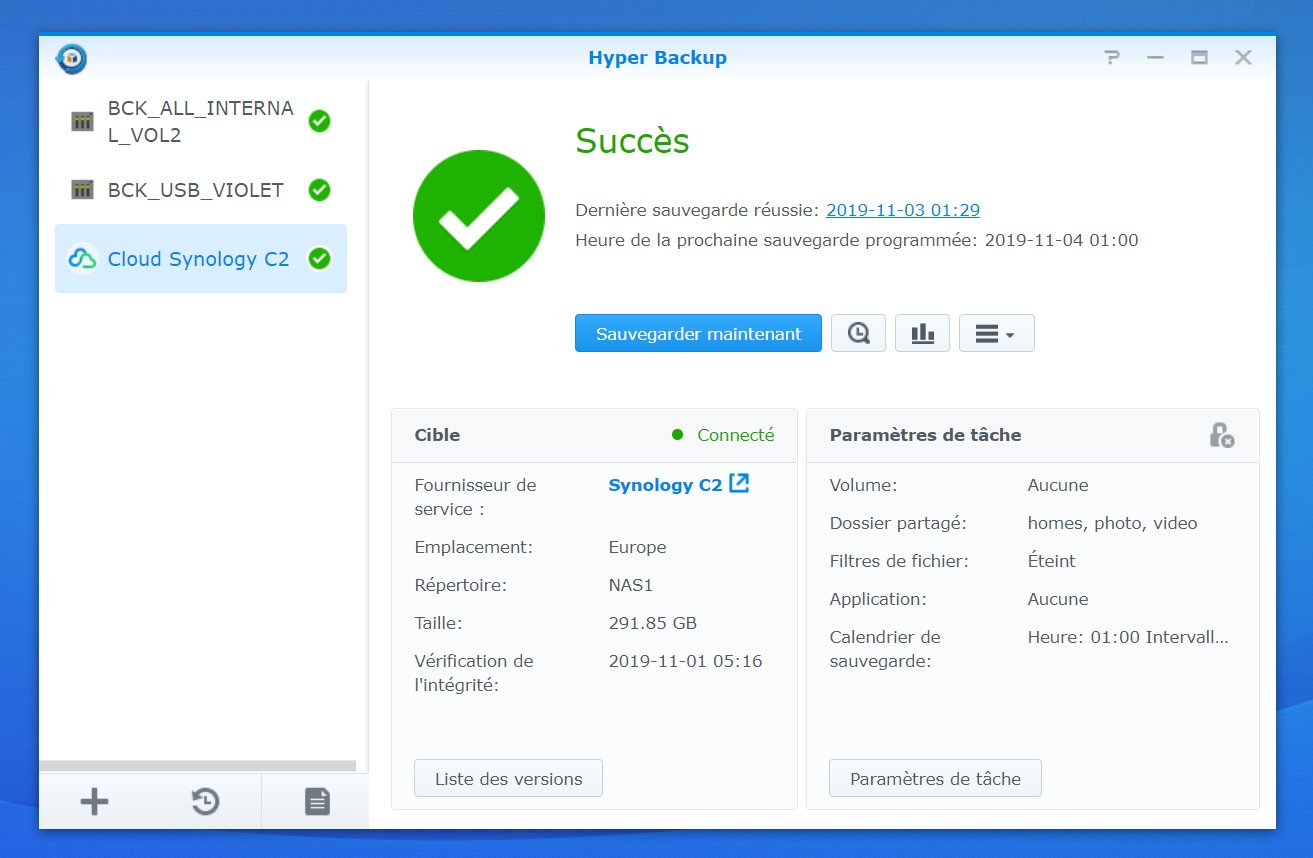Screen dimensions: 1313x858
Task: Select the BCK_USB_VIOLET backup task
Action: tap(201, 190)
